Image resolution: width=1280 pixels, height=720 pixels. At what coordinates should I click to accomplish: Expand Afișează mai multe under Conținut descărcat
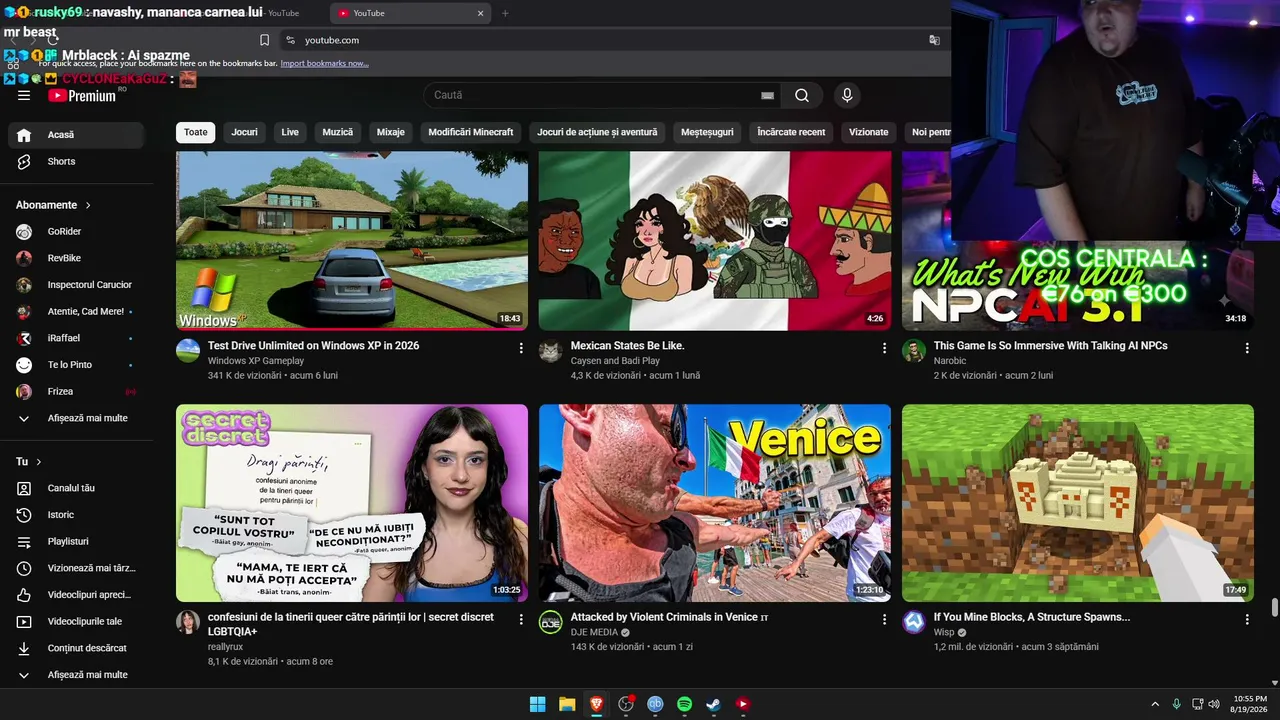[76, 675]
